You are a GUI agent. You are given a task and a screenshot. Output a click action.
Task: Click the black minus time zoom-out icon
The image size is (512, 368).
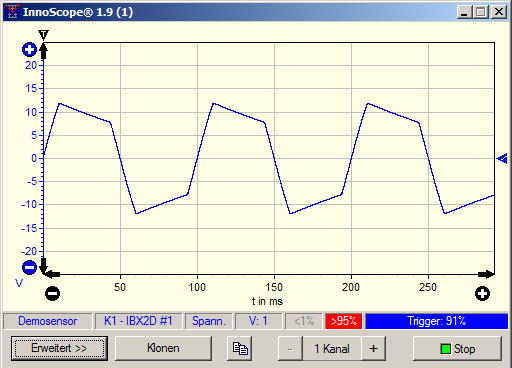[52, 293]
